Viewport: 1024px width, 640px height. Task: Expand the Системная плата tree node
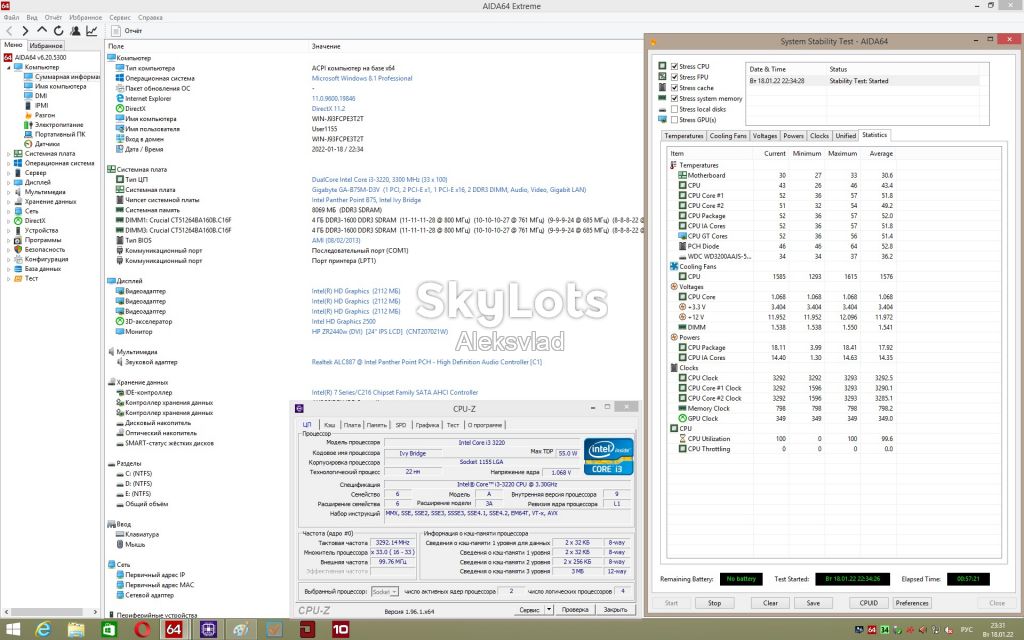click(8, 153)
